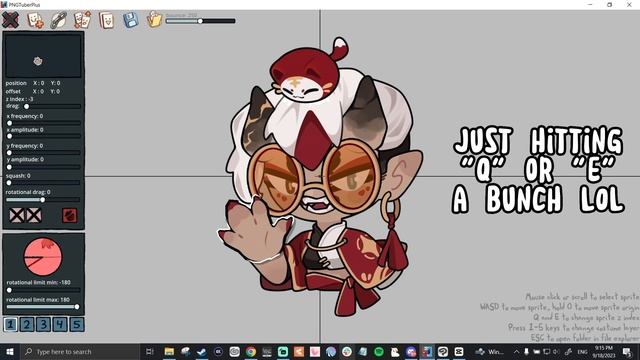This screenshot has height=360, width=640.
Task: Select costume layer 5
Action: 77,324
